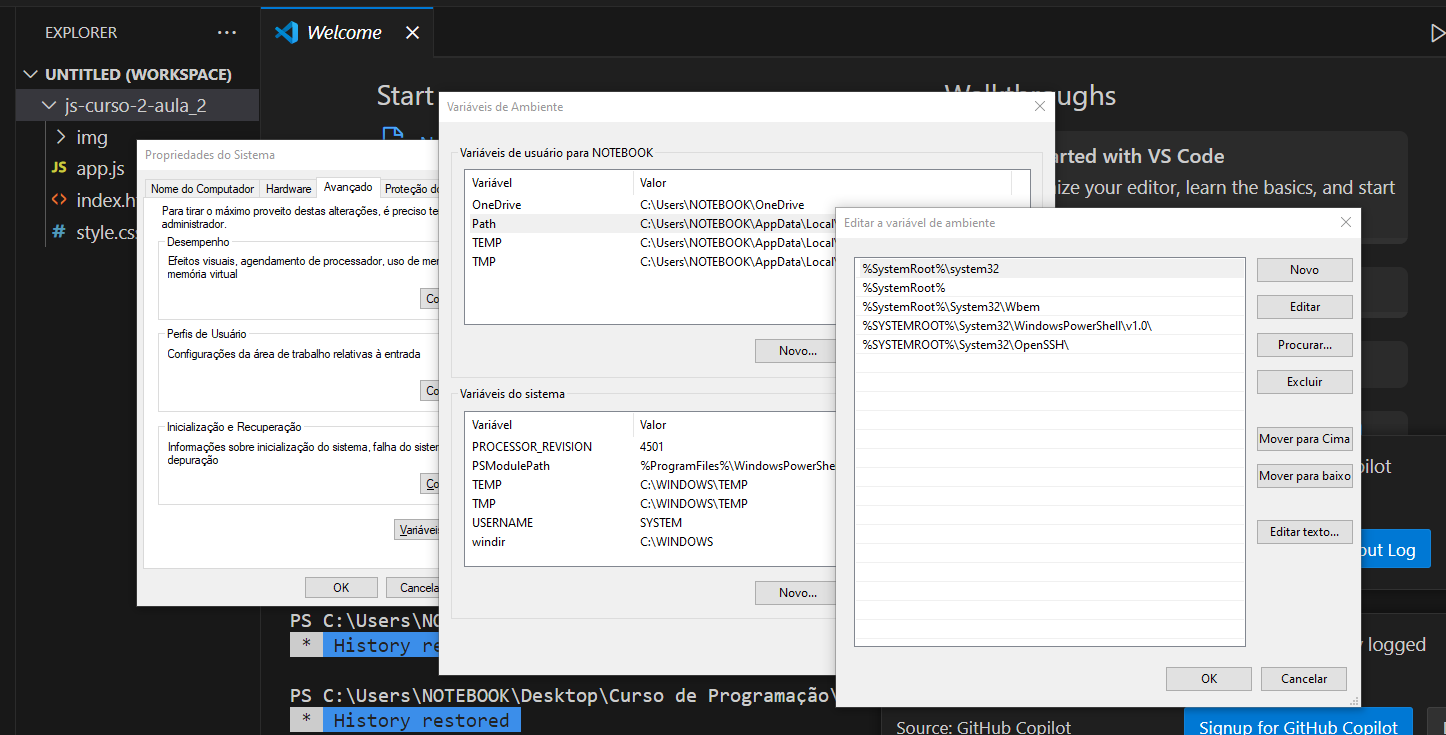Confirm with OK in edit variable dialog
1446x735 pixels.
[x=1209, y=679]
